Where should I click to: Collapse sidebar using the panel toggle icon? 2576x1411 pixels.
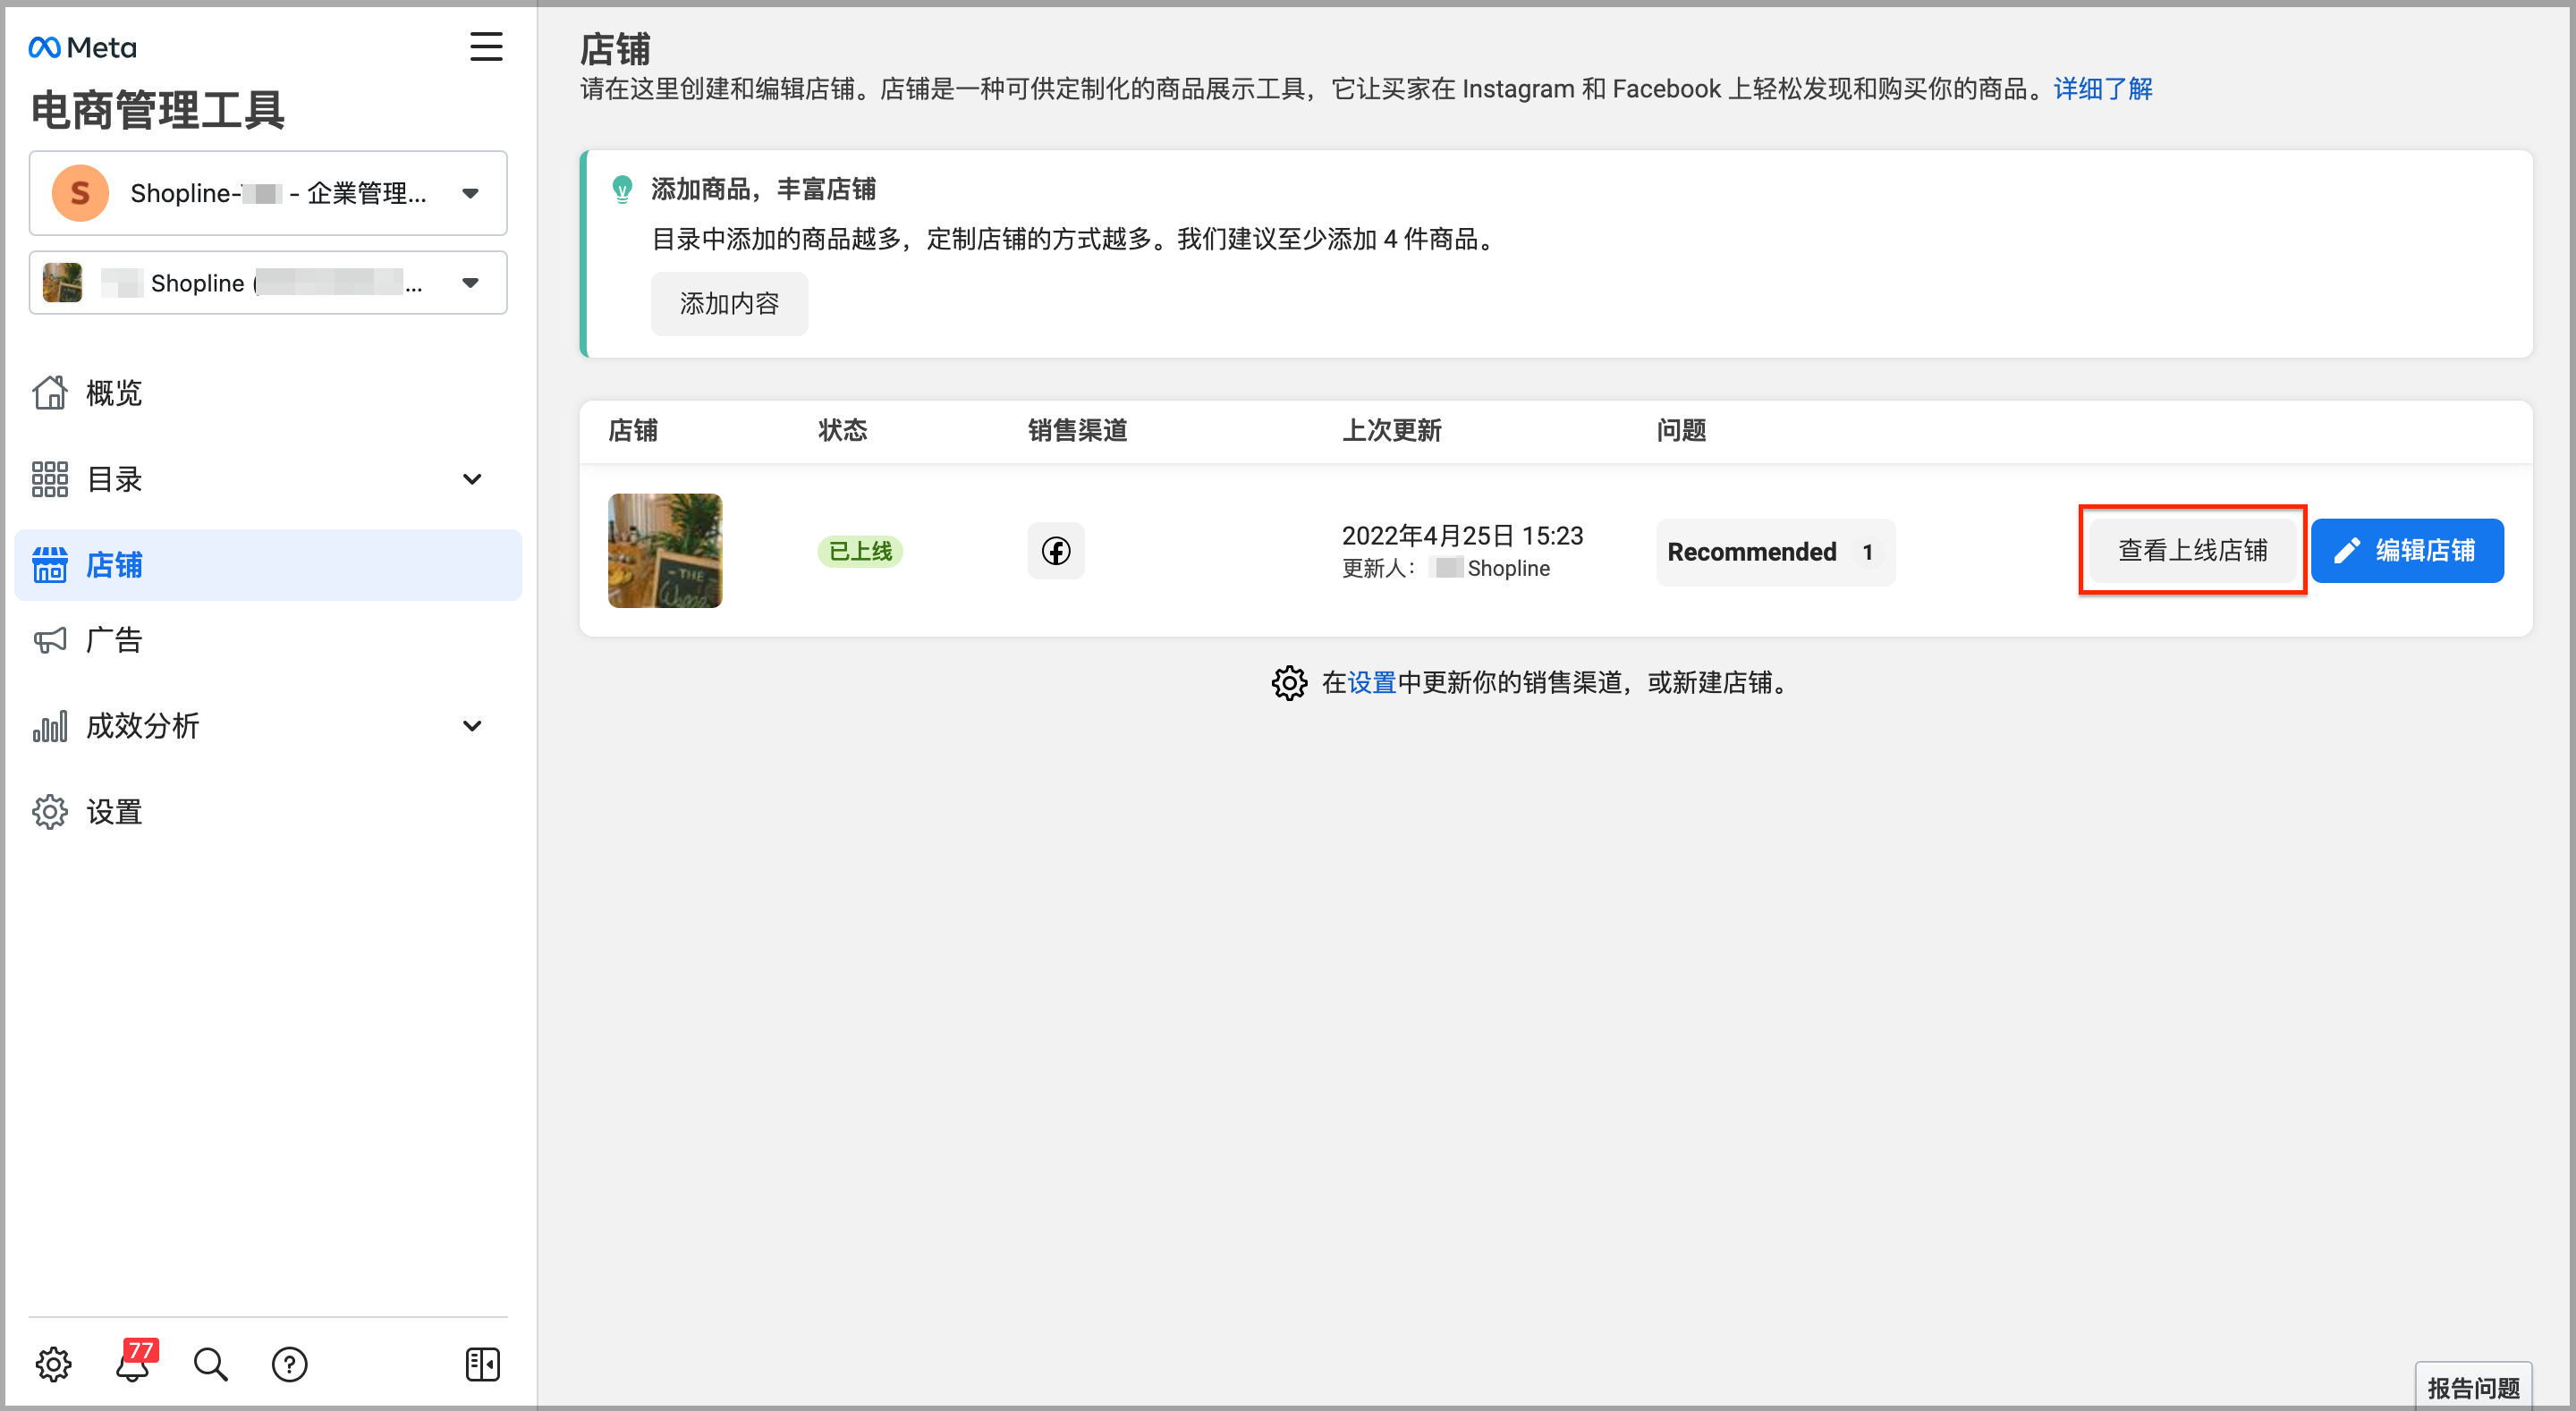coord(483,1364)
